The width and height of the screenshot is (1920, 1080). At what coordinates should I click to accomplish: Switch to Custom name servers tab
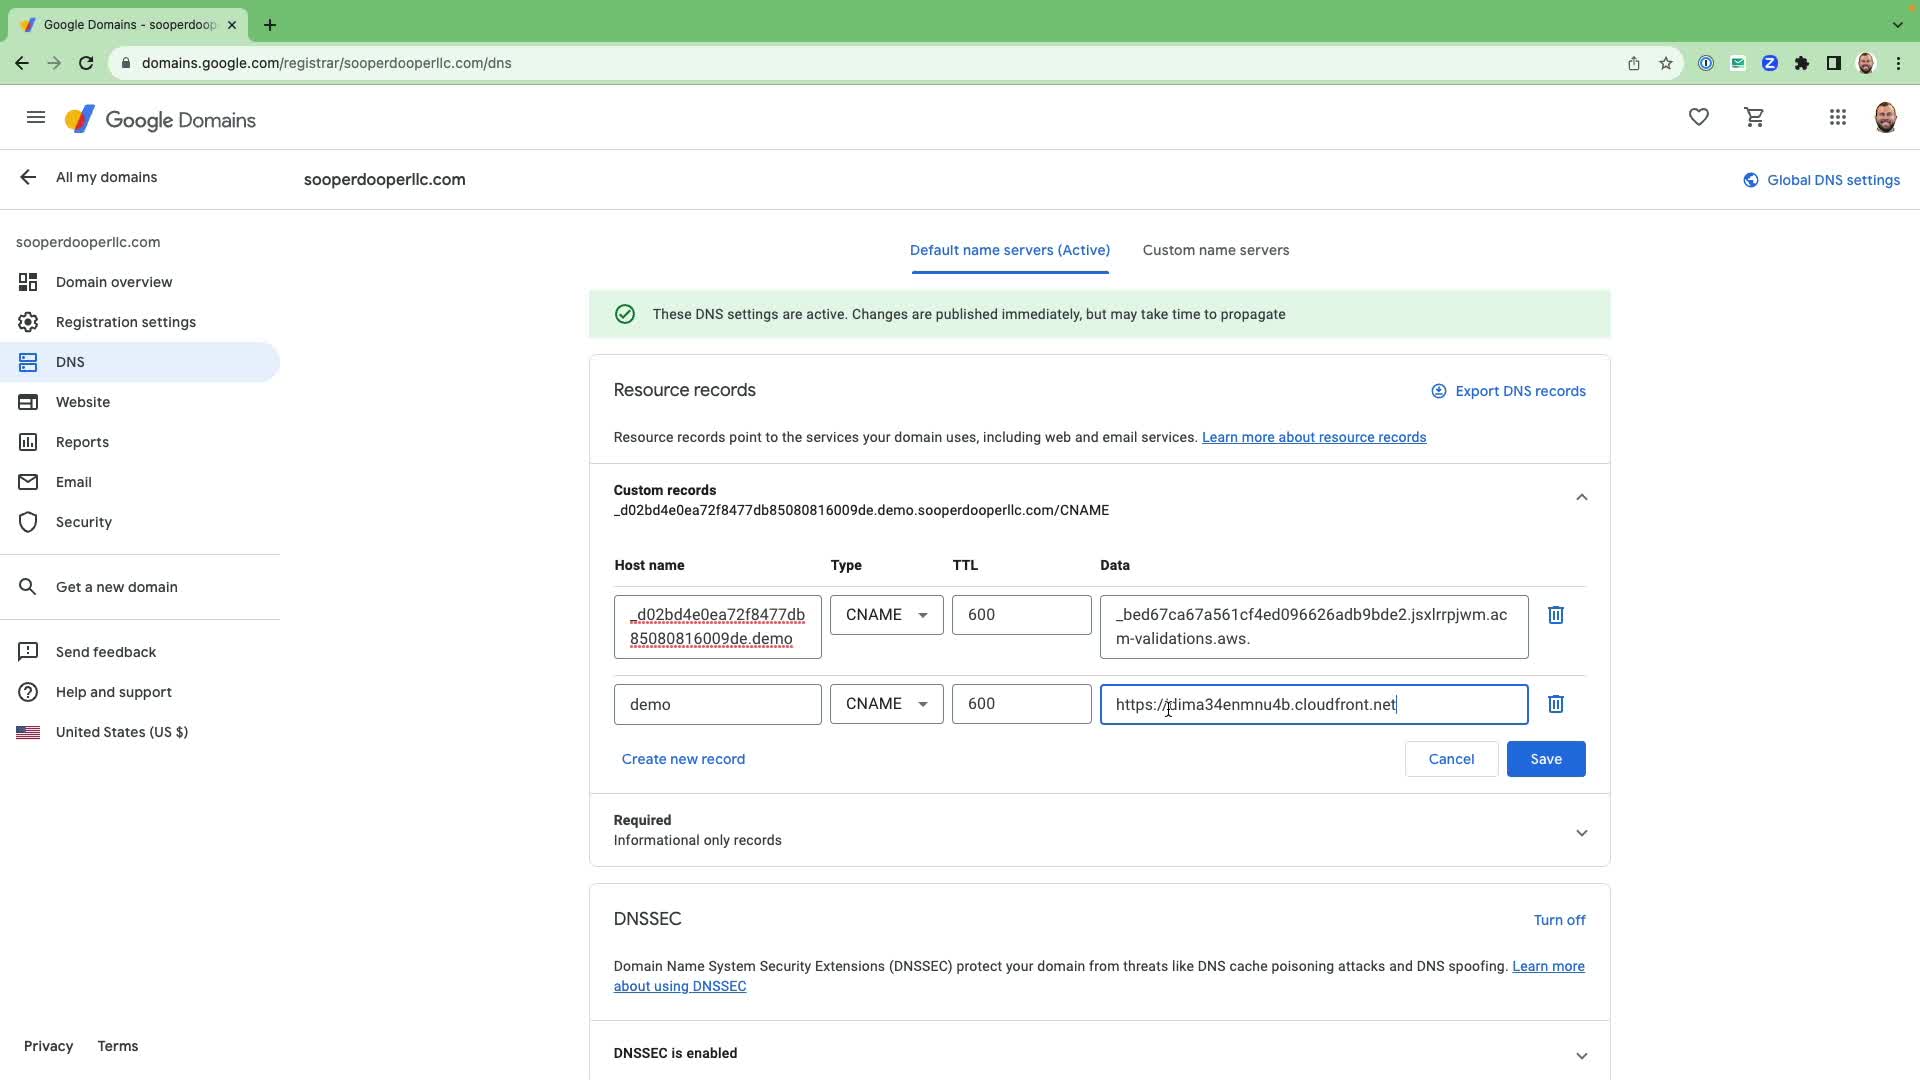pos(1215,250)
